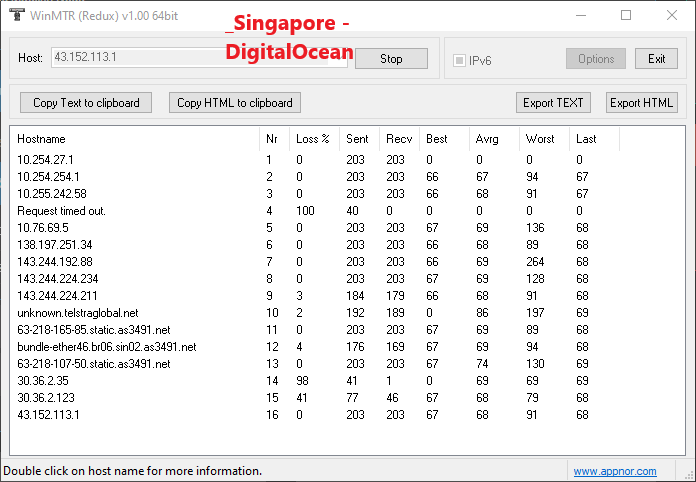Click the Host input field
The image size is (696, 482).
tap(199, 57)
